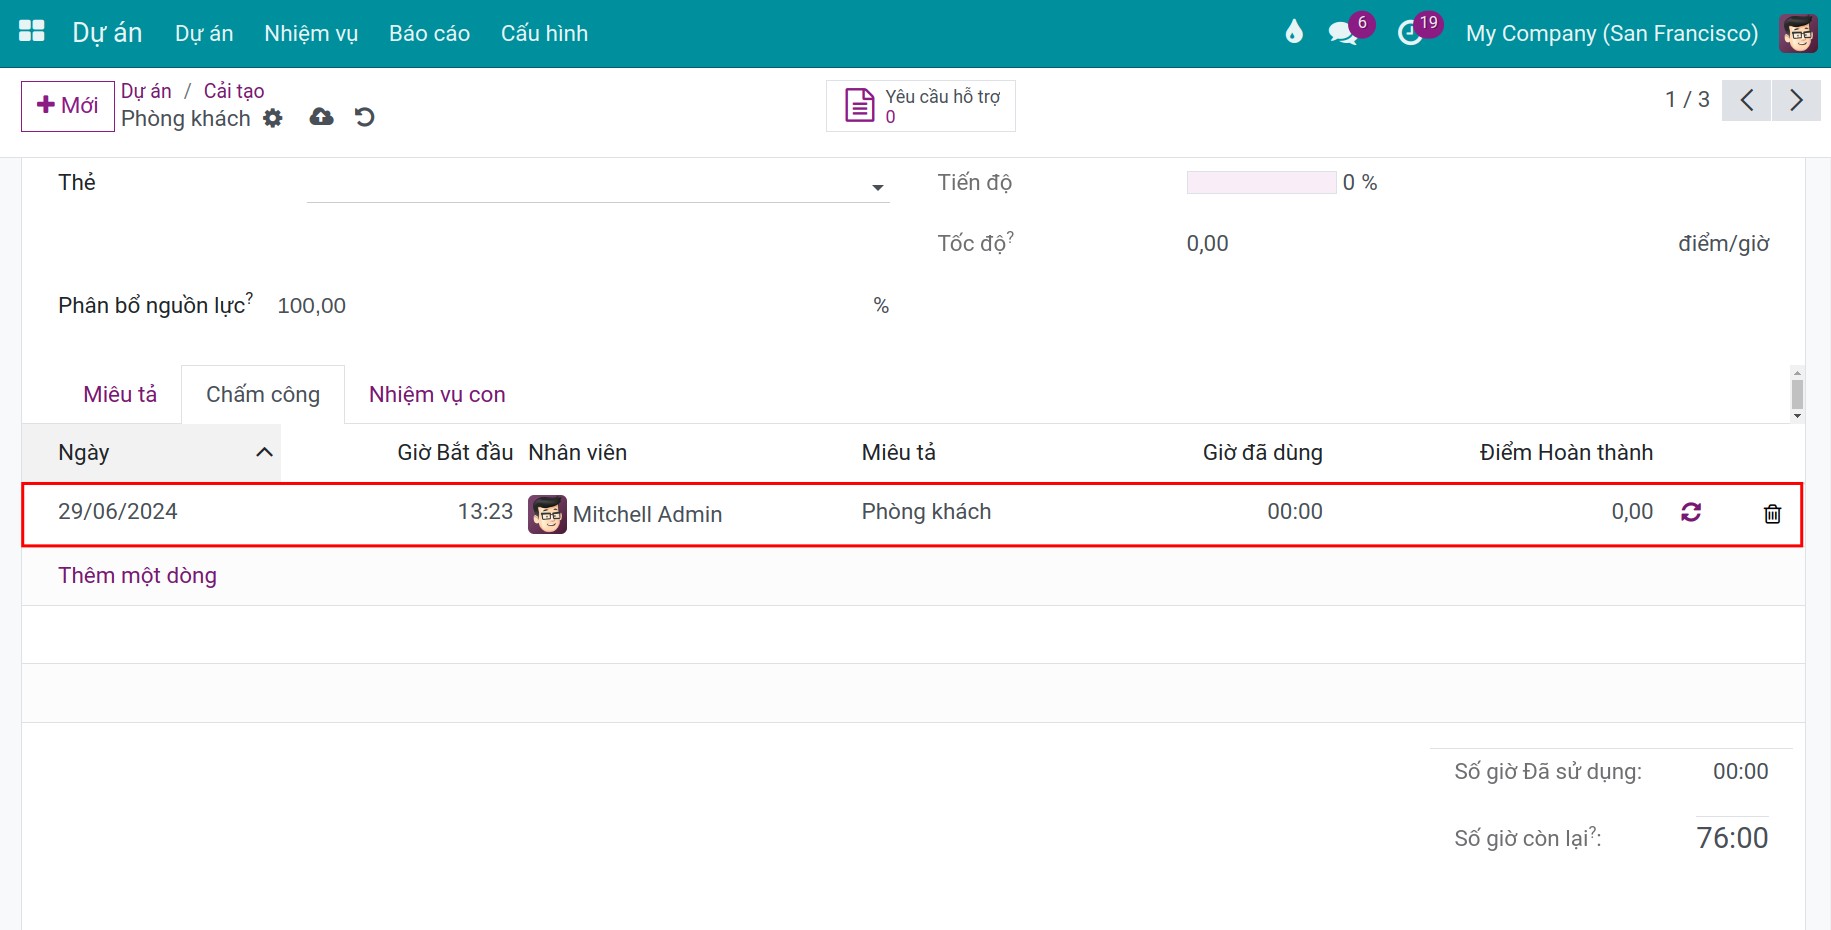Open the user avatar menu
The height and width of the screenshot is (930, 1831).
point(1798,33)
